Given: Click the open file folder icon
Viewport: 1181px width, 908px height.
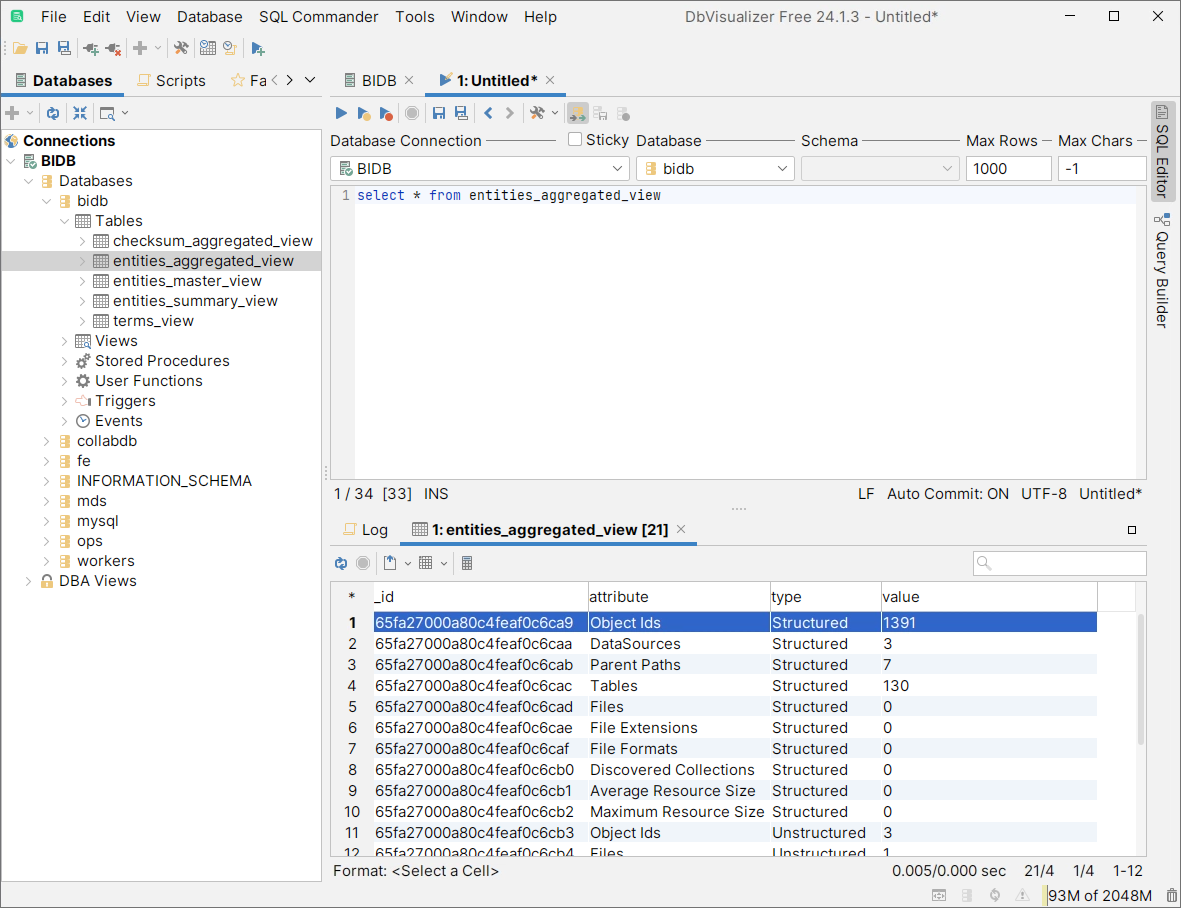Looking at the screenshot, I should click(20, 48).
